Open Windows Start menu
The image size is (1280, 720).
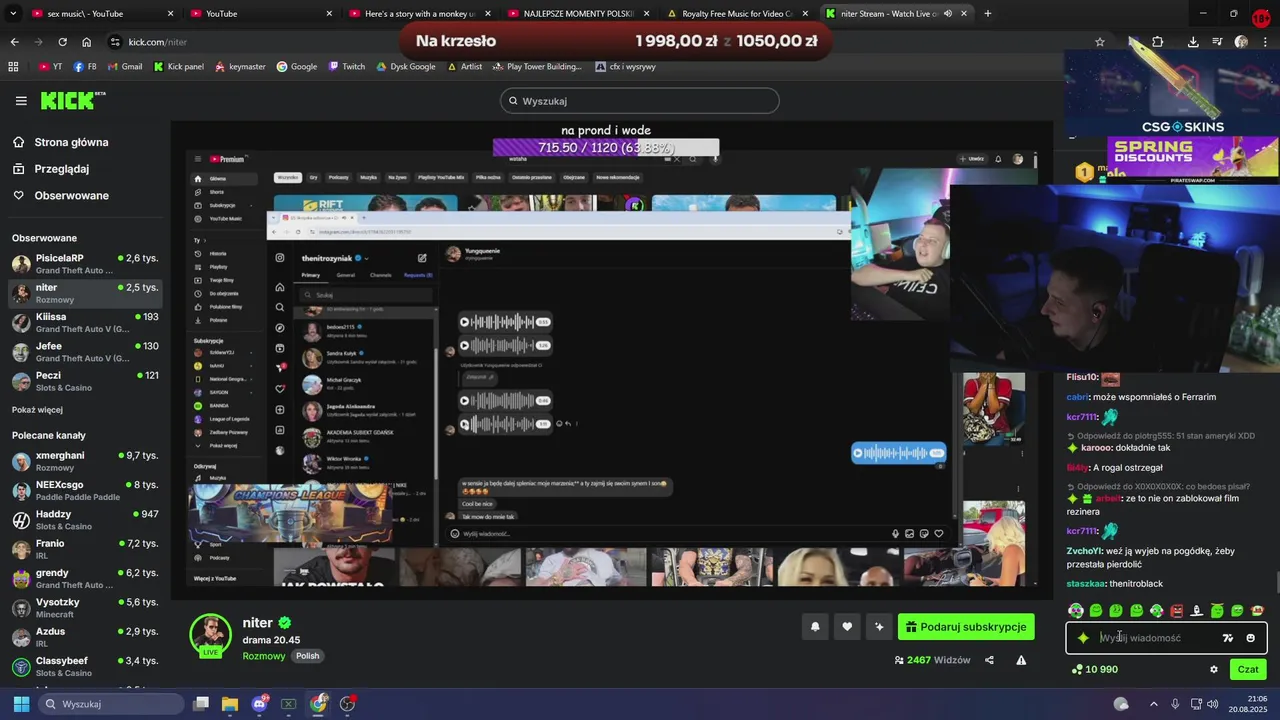tap(21, 704)
